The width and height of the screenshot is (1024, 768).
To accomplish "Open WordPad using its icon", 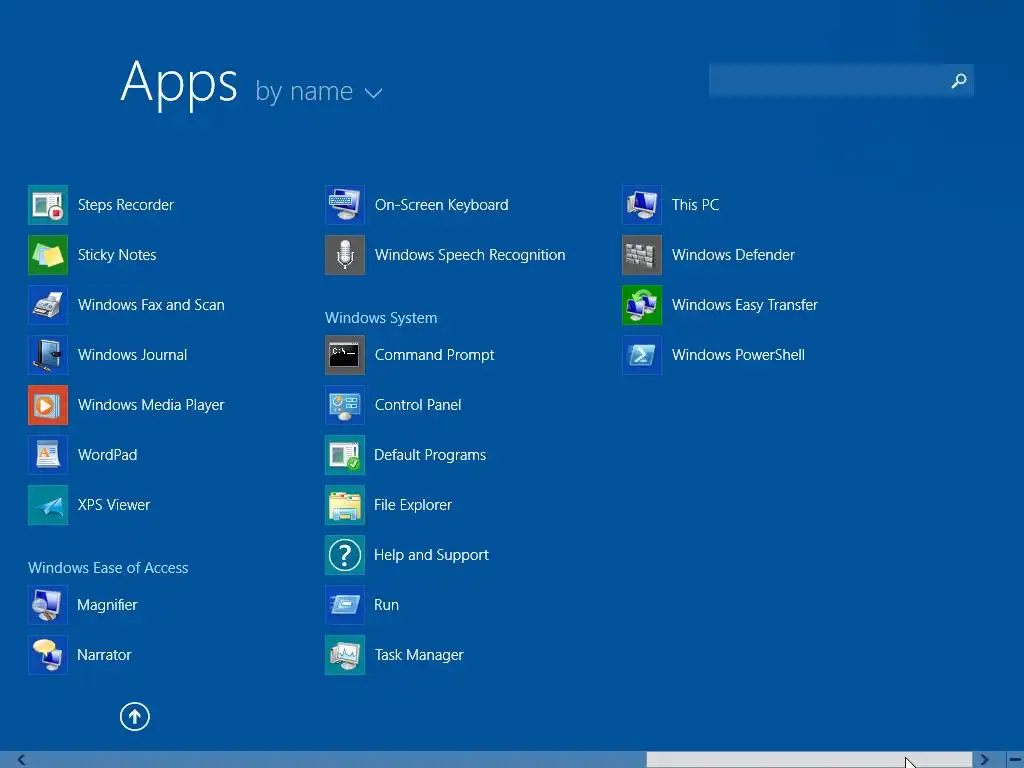I will pos(48,455).
